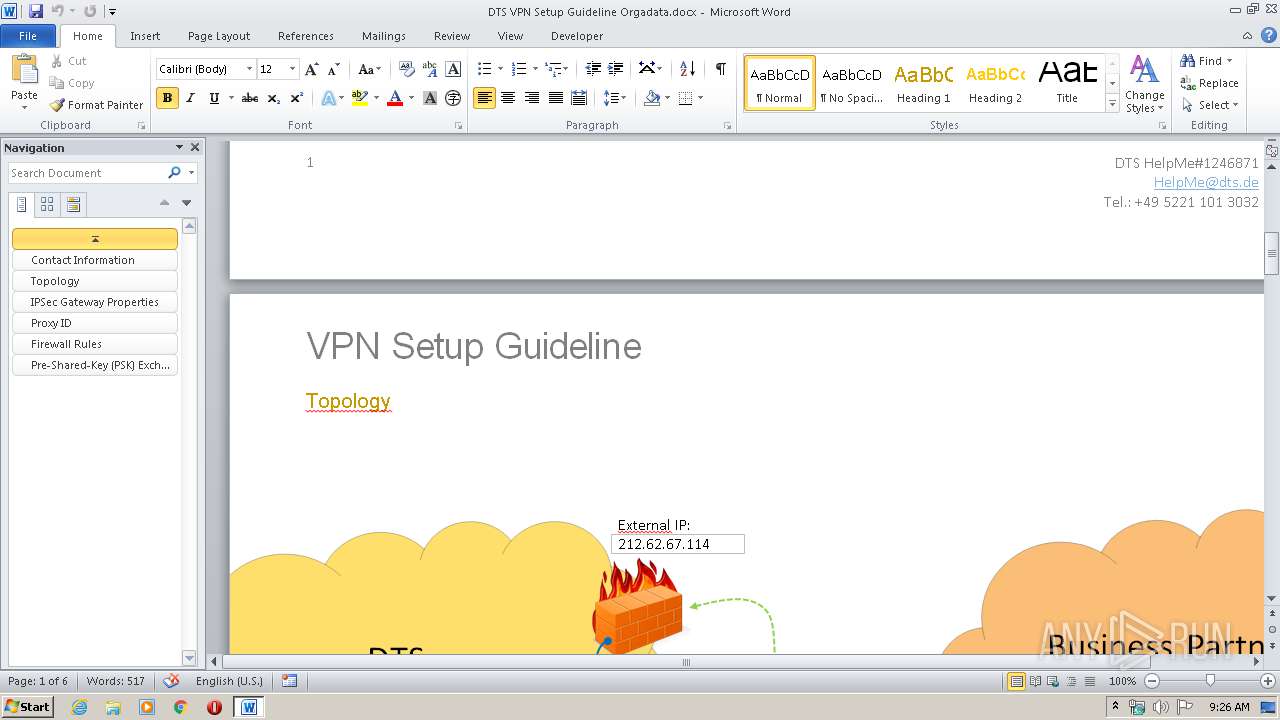Apply paragraph shading
Screen dimensions: 1280x720
pyautogui.click(x=652, y=98)
